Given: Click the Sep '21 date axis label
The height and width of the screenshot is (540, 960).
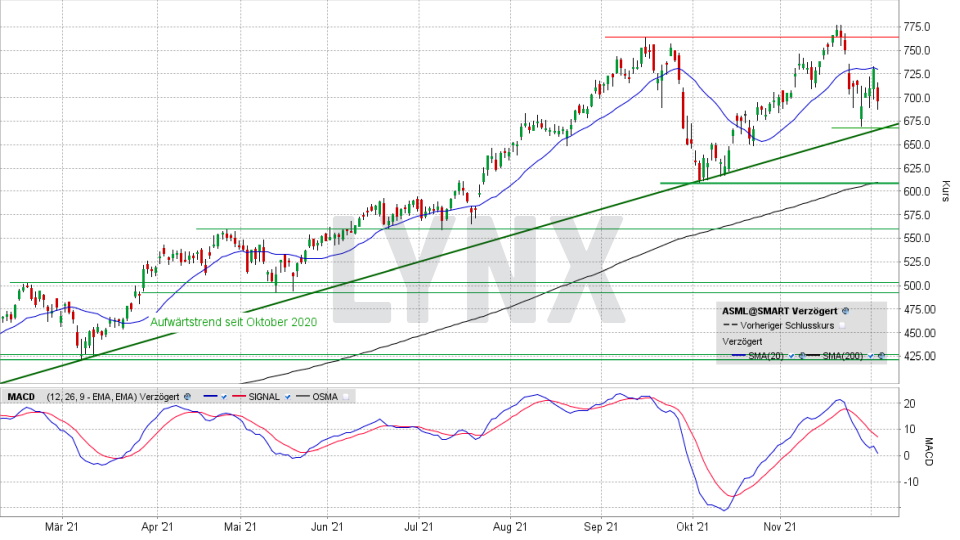Looking at the screenshot, I should coord(601,525).
